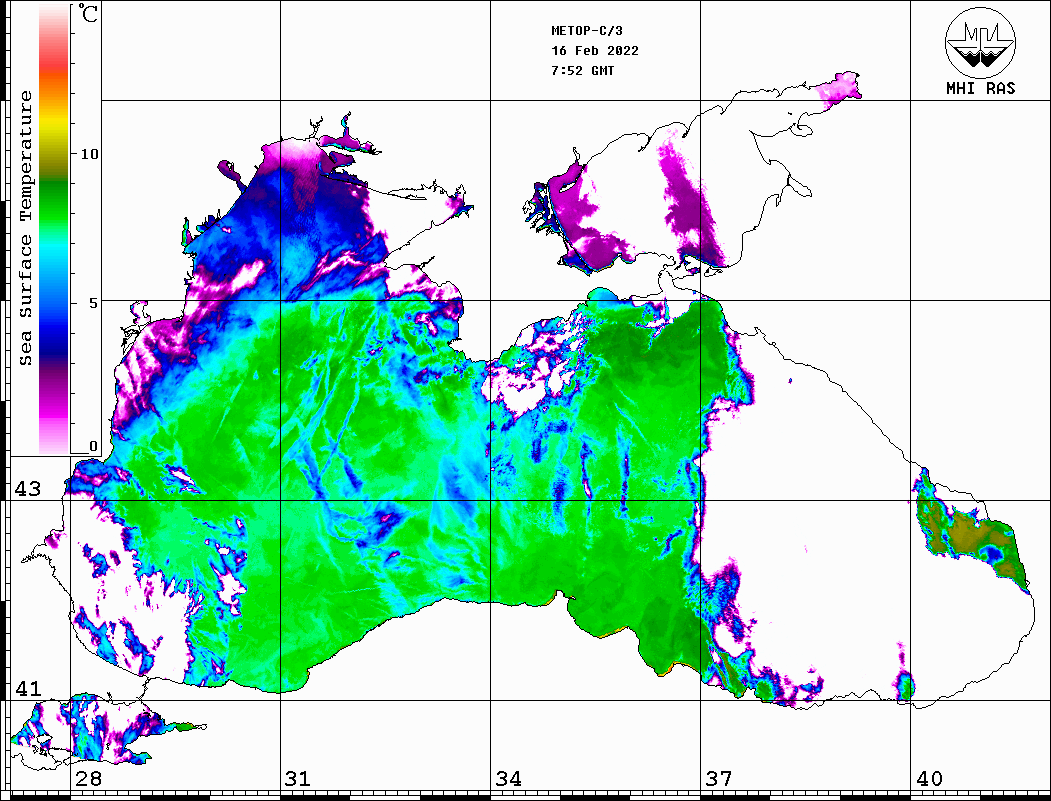
Task: Click latitude label '43'
Action: pos(28,489)
